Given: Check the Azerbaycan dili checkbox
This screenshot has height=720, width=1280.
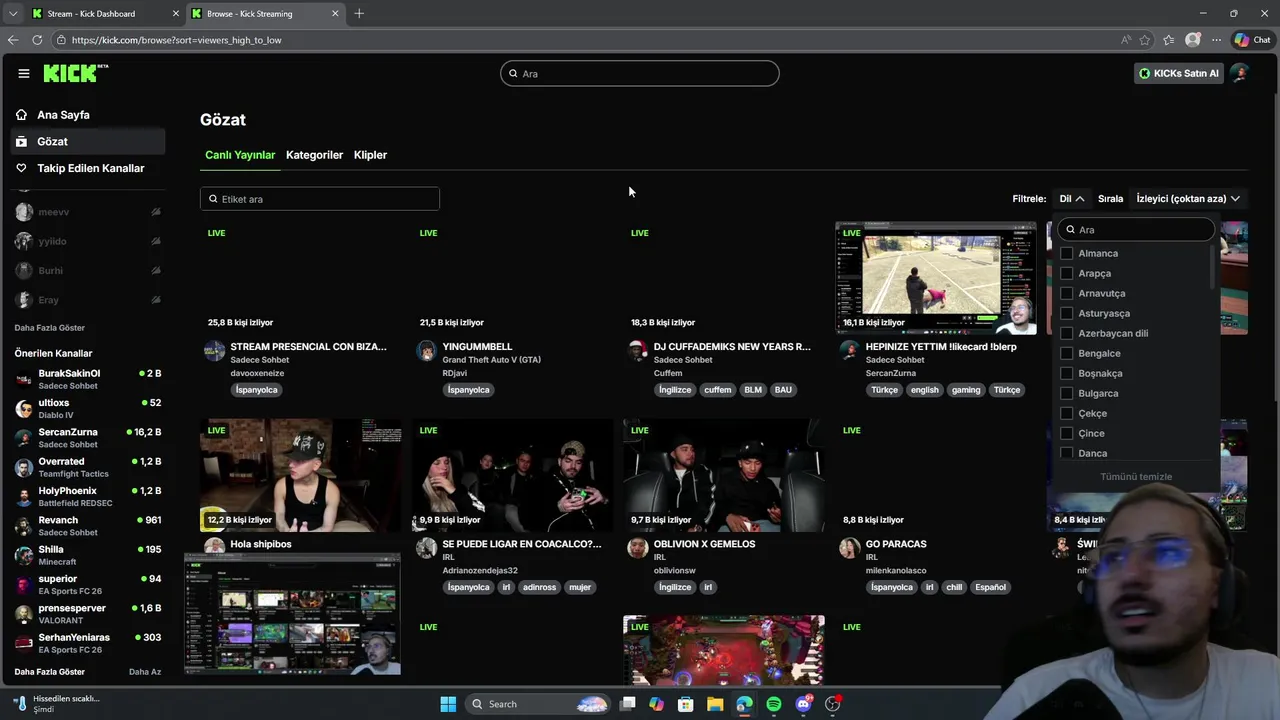Looking at the screenshot, I should (x=1066, y=334).
